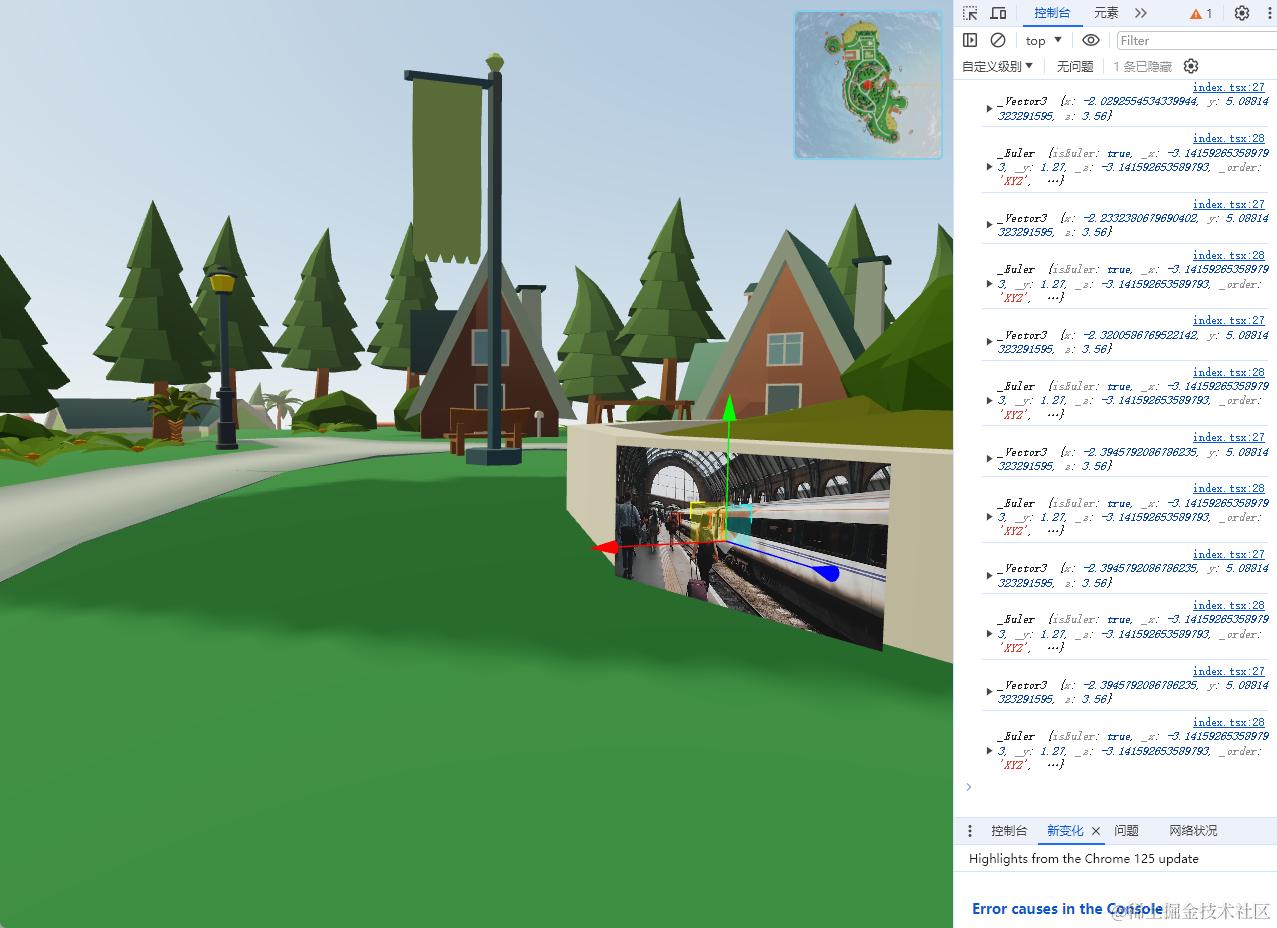Open console settings gear beside hidden count
The image size is (1277, 928).
tap(1191, 66)
